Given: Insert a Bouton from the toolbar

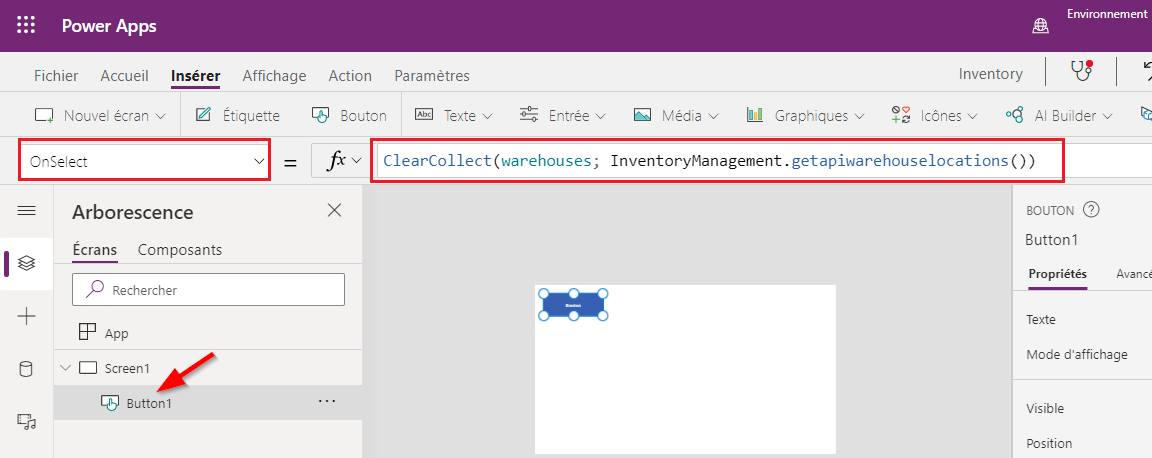Looking at the screenshot, I should pyautogui.click(x=350, y=115).
